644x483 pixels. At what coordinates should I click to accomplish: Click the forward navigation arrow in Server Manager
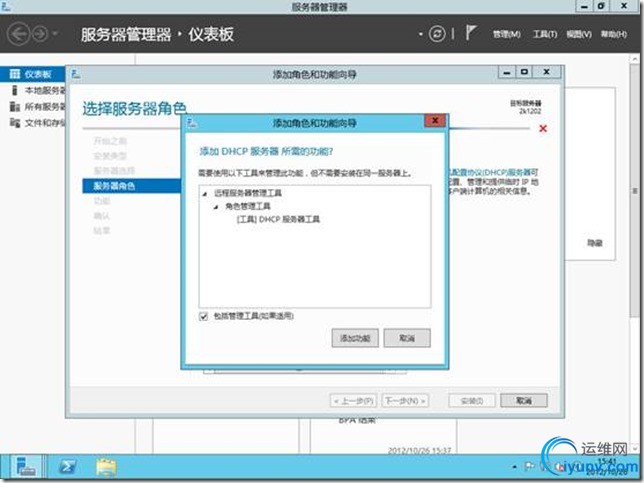(40, 34)
